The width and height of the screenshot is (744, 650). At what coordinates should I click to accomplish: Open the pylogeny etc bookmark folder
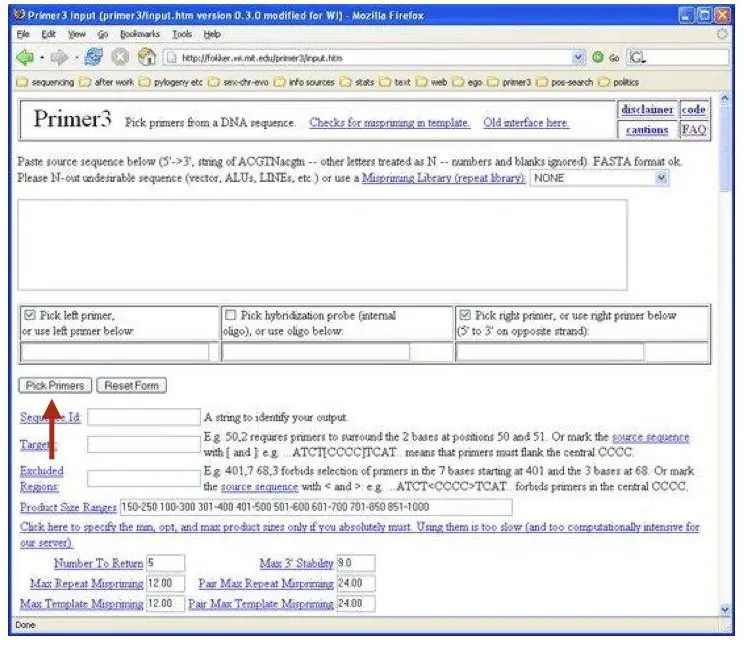coord(171,82)
